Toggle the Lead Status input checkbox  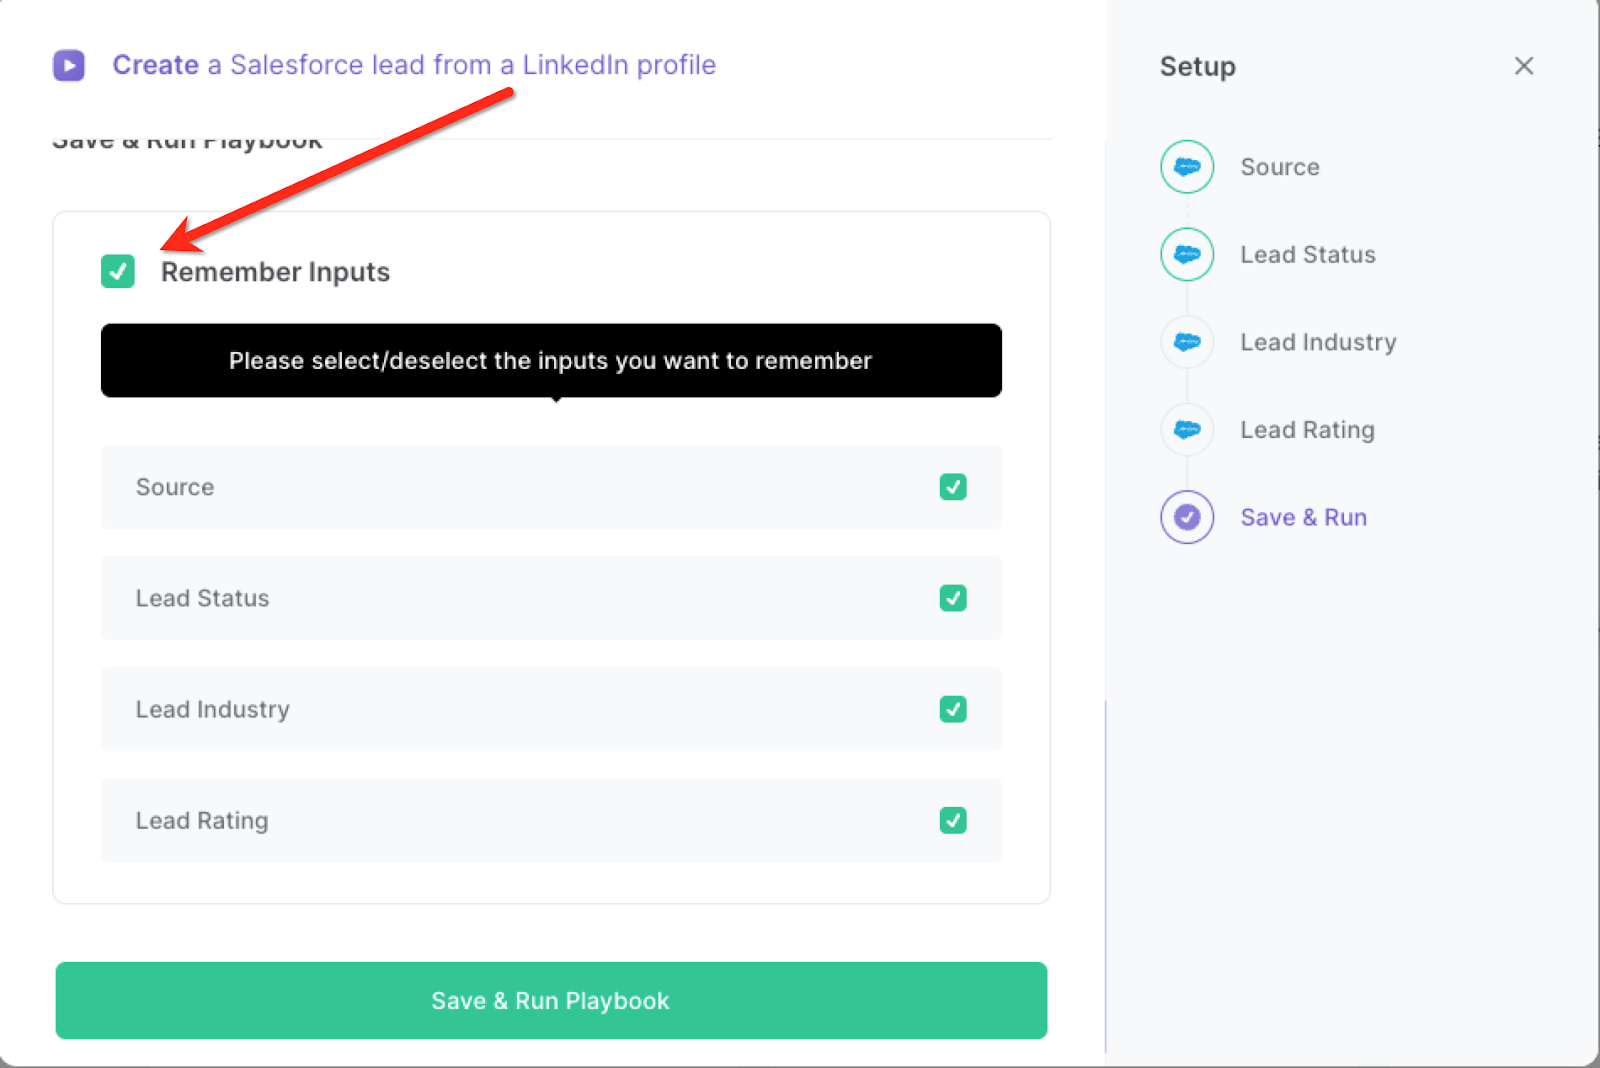tap(953, 598)
